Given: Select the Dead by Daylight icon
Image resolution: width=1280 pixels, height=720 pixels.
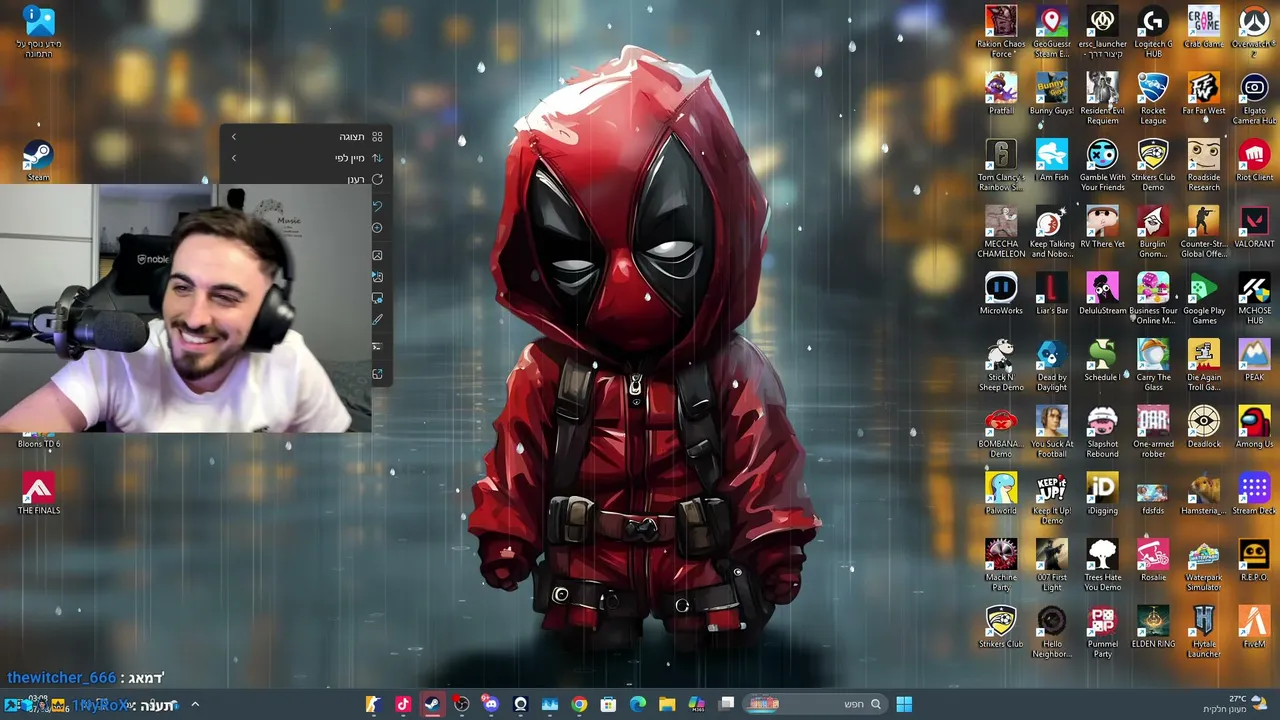Looking at the screenshot, I should (x=1051, y=365).
